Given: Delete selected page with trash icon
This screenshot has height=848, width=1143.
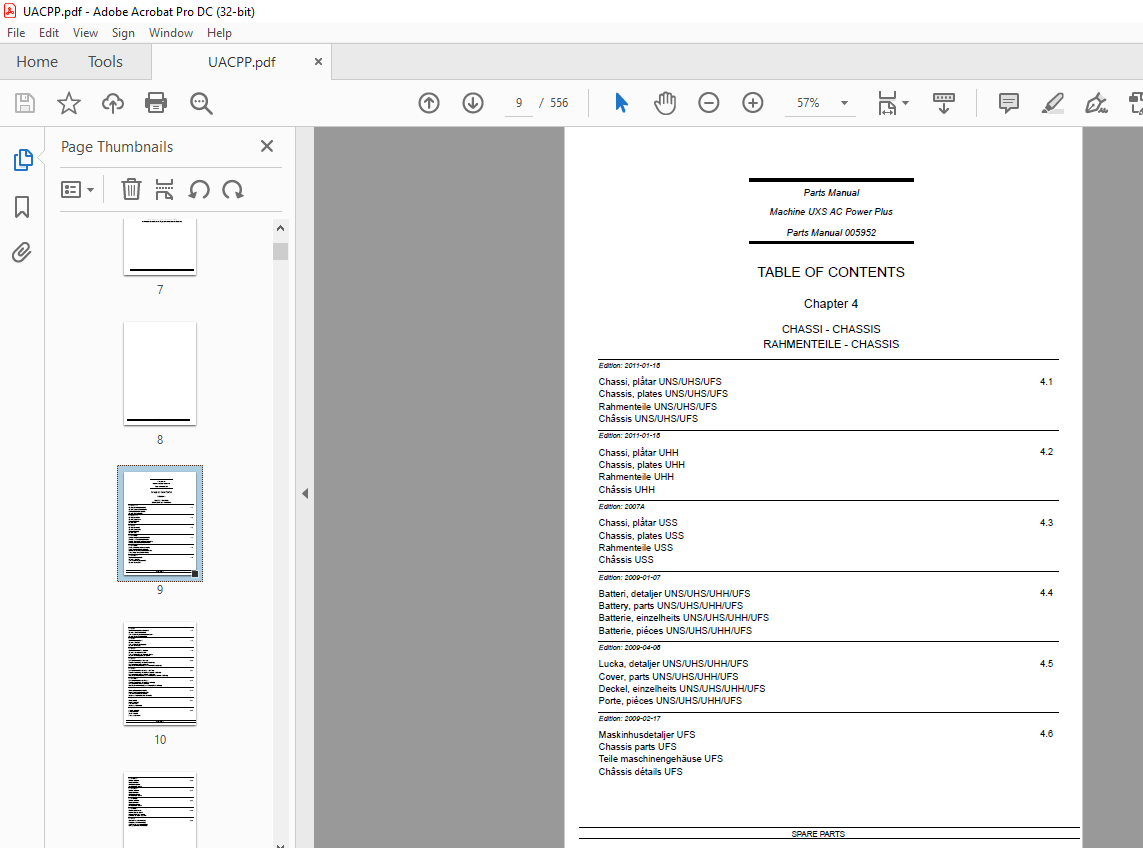Looking at the screenshot, I should coord(131,190).
